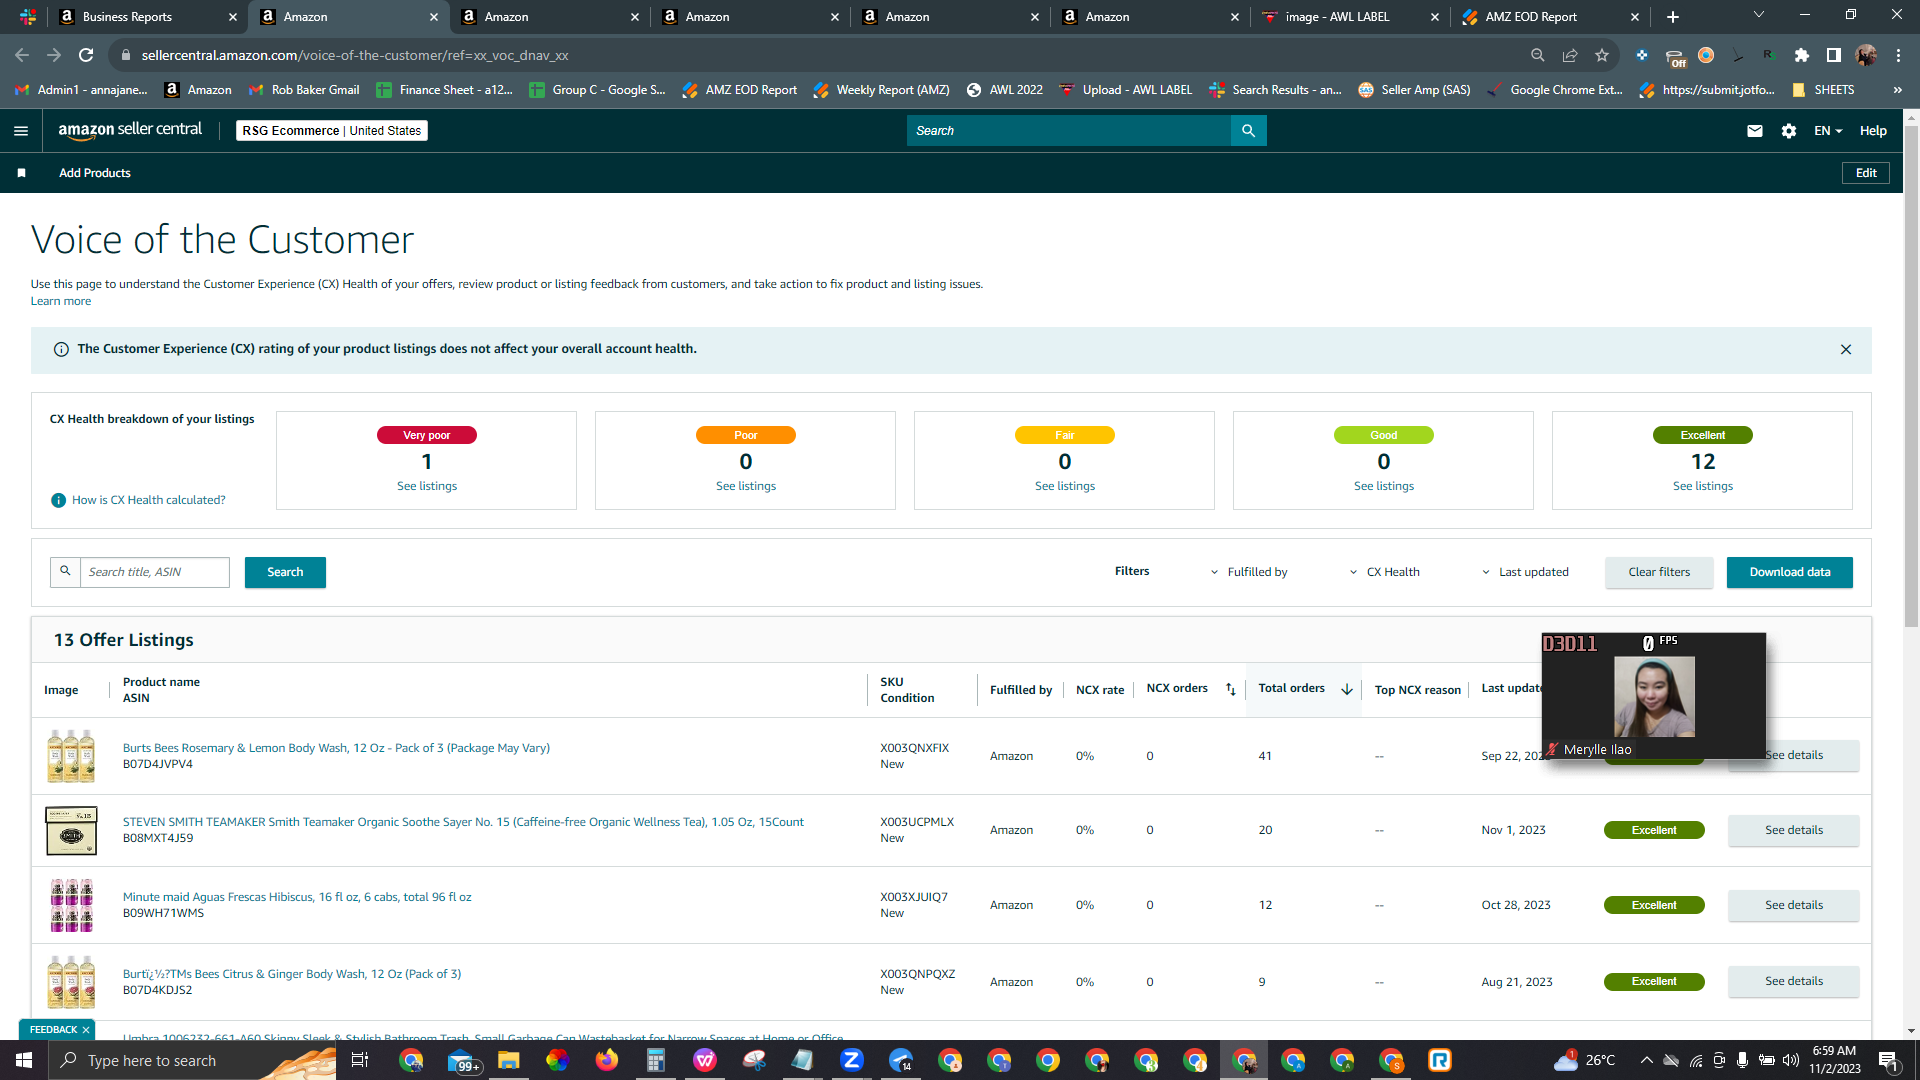Click the Minute Maid product thumbnail

pyautogui.click(x=72, y=905)
